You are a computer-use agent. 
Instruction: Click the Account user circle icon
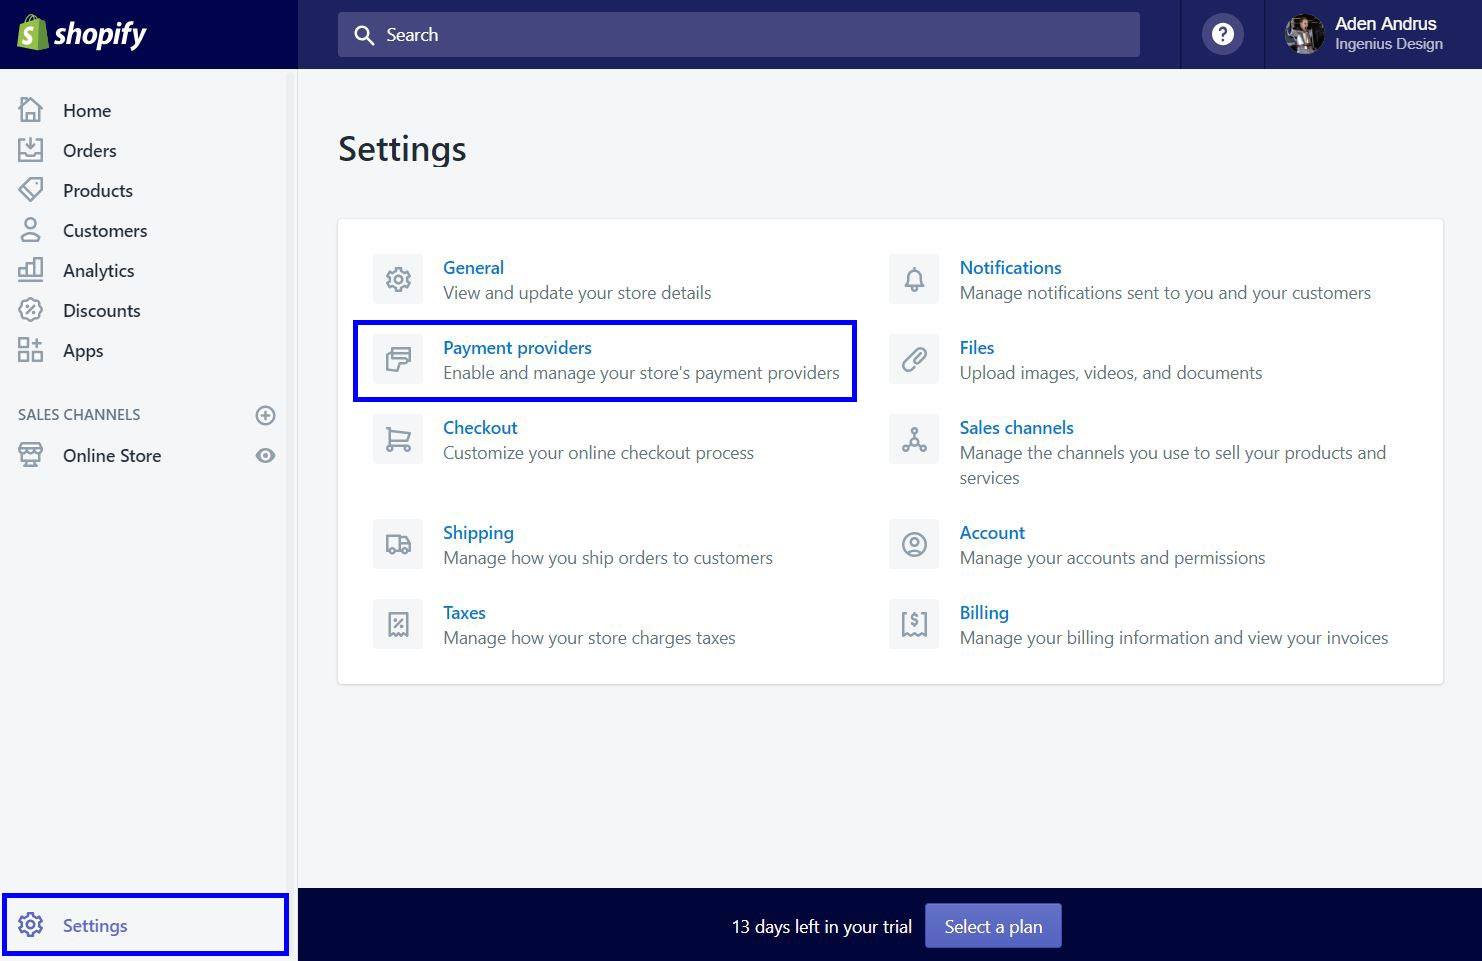[x=914, y=544]
